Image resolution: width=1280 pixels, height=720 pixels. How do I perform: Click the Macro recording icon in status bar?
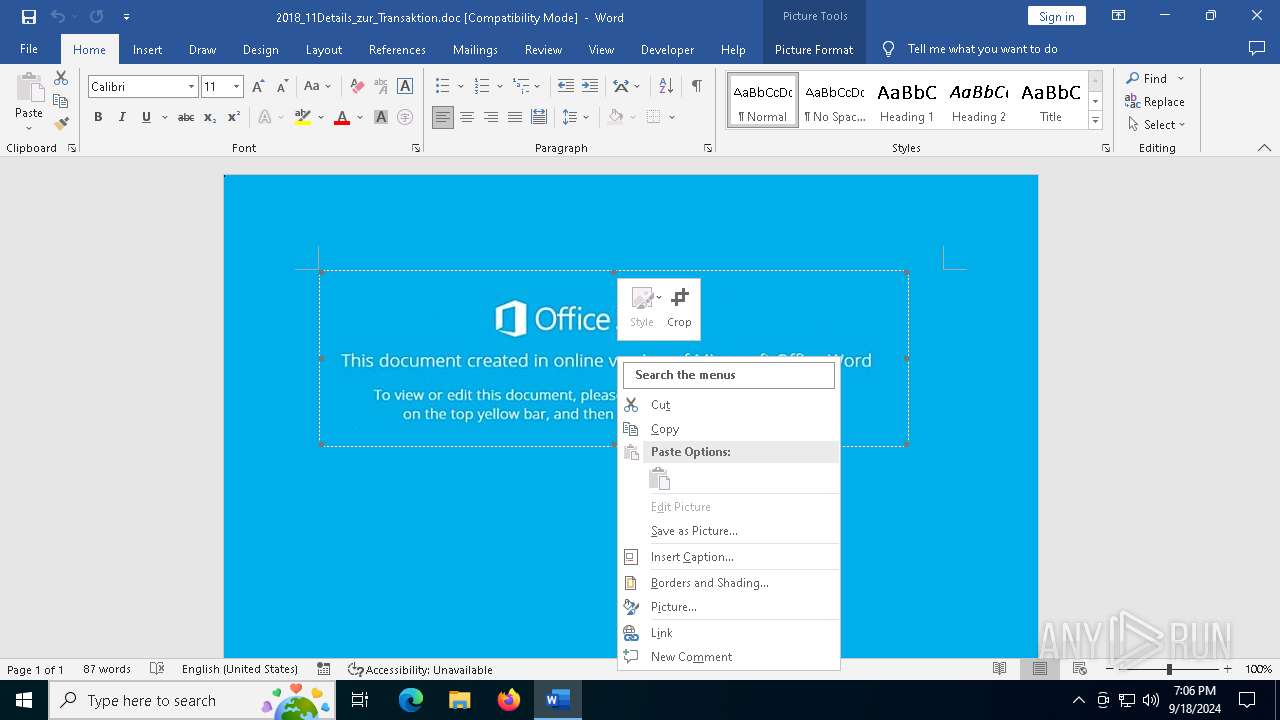coord(324,669)
